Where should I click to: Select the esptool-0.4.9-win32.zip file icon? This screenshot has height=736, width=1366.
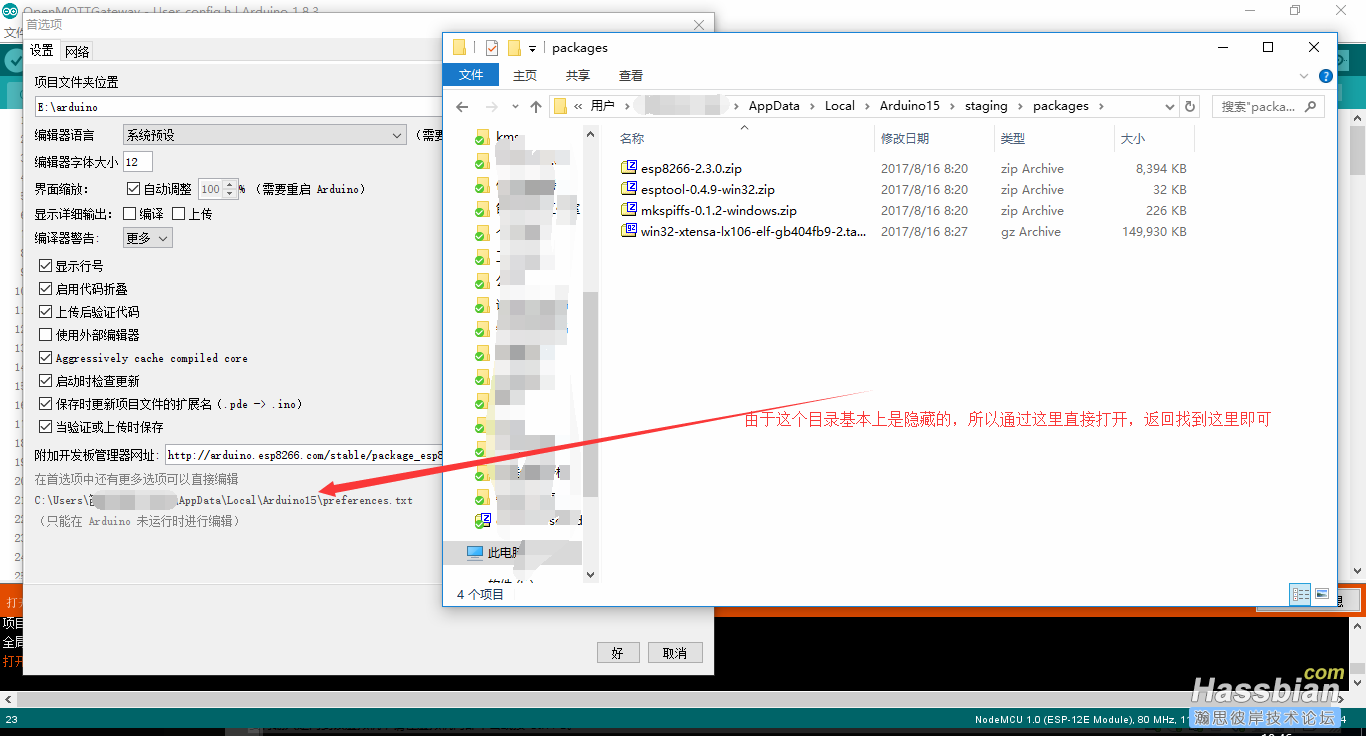[x=629, y=189]
